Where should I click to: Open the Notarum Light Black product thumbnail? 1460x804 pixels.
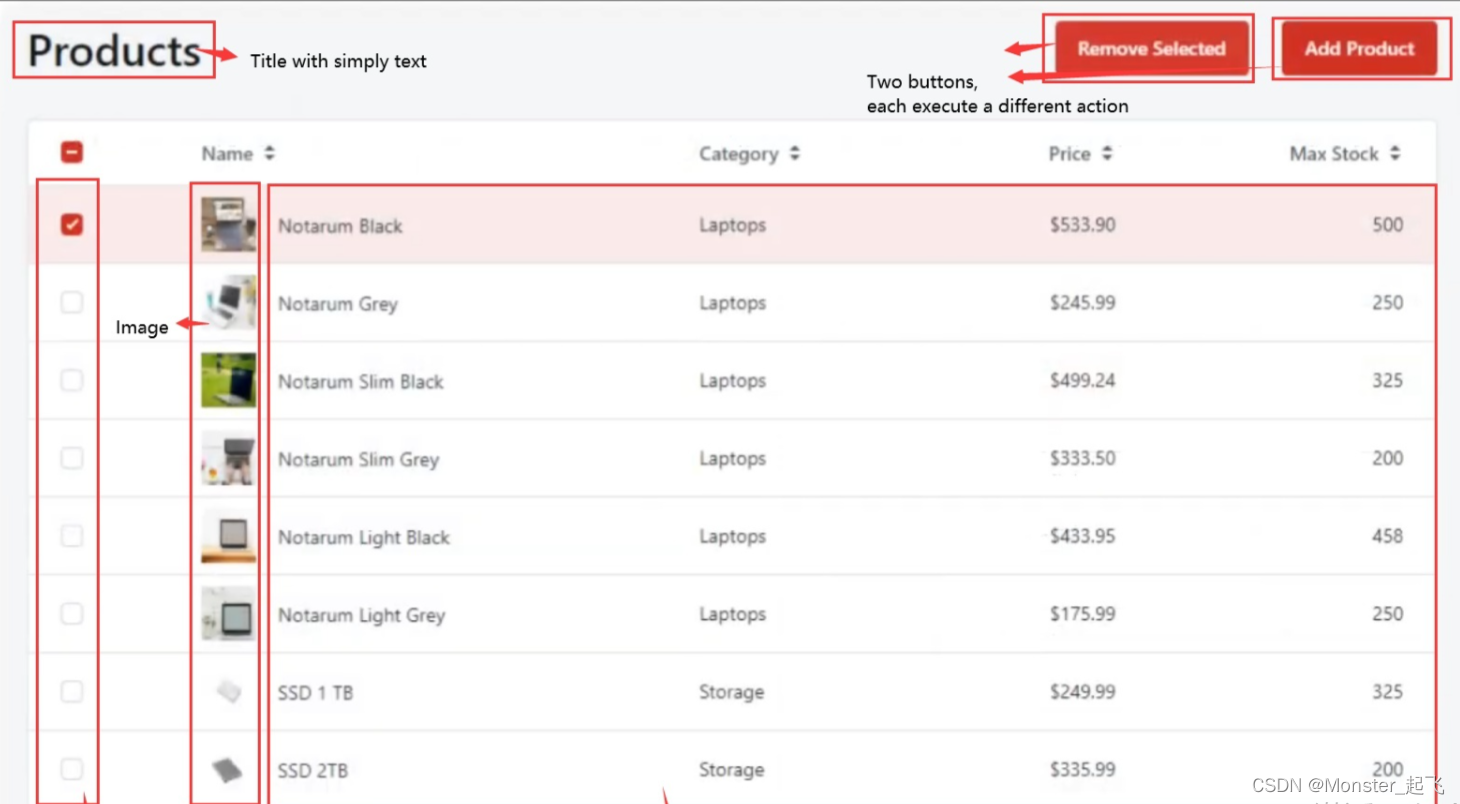tap(228, 536)
